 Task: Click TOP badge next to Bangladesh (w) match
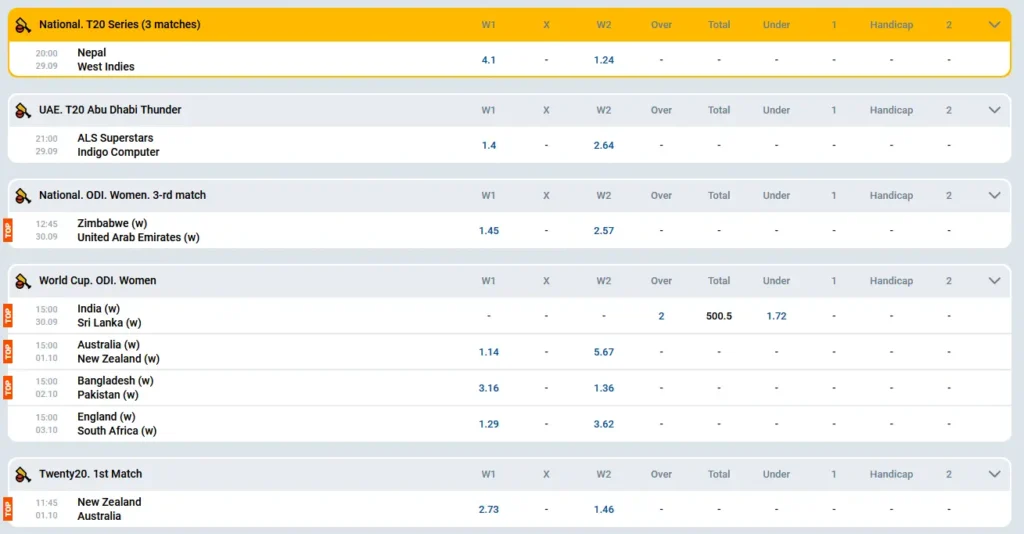coord(8,388)
